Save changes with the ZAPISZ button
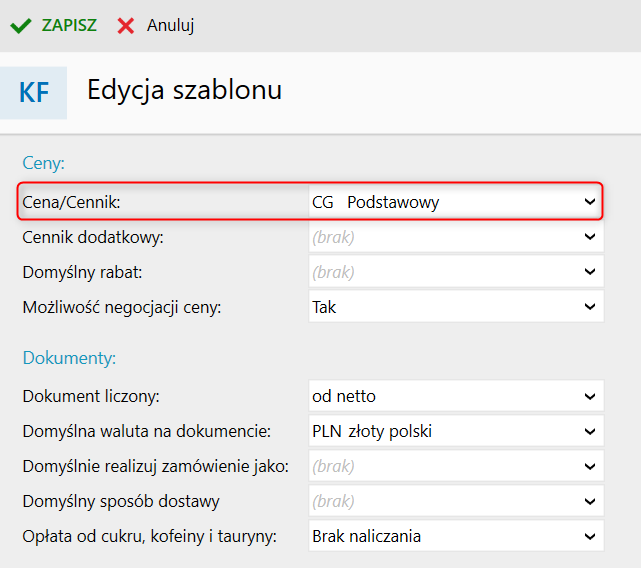Viewport: 641px width, 568px height. pyautogui.click(x=54, y=25)
